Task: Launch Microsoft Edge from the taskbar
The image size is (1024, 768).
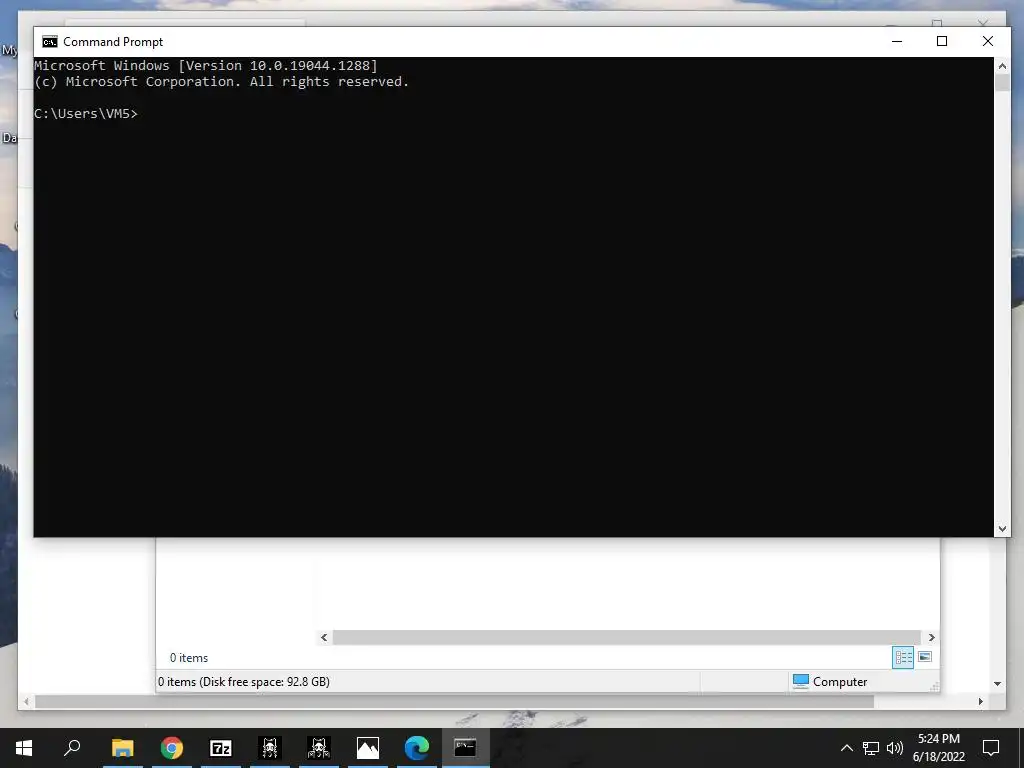Action: (x=417, y=748)
